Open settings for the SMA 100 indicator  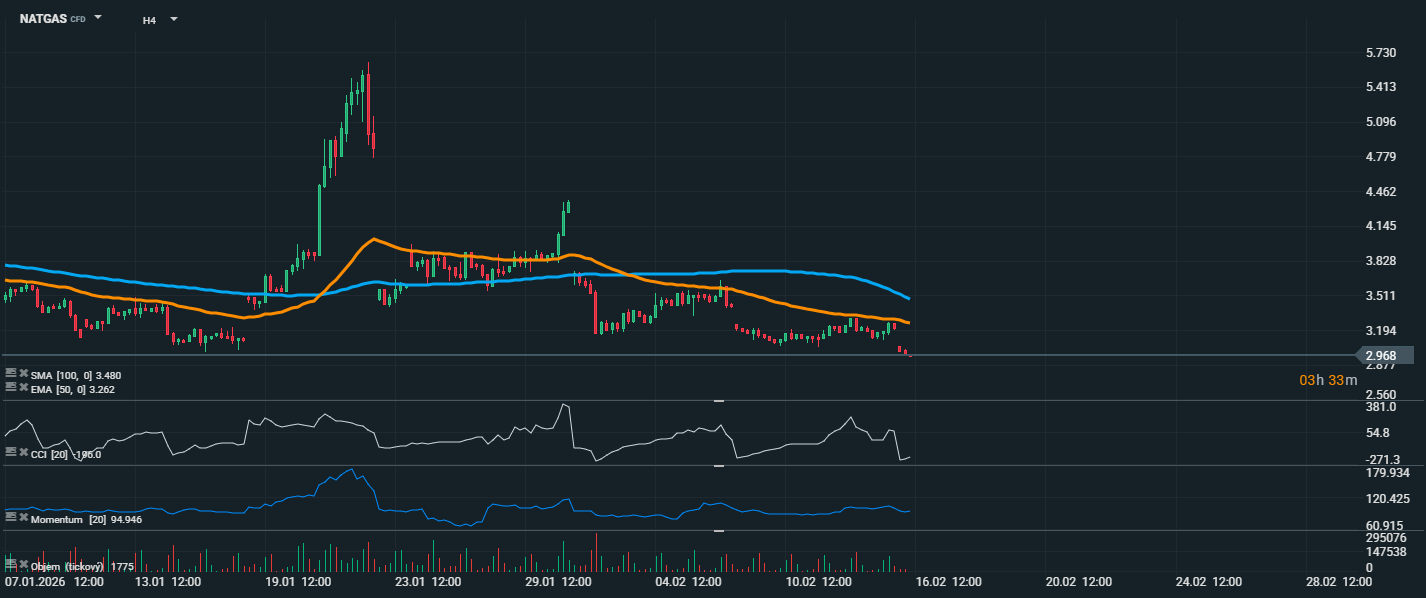click(11, 374)
